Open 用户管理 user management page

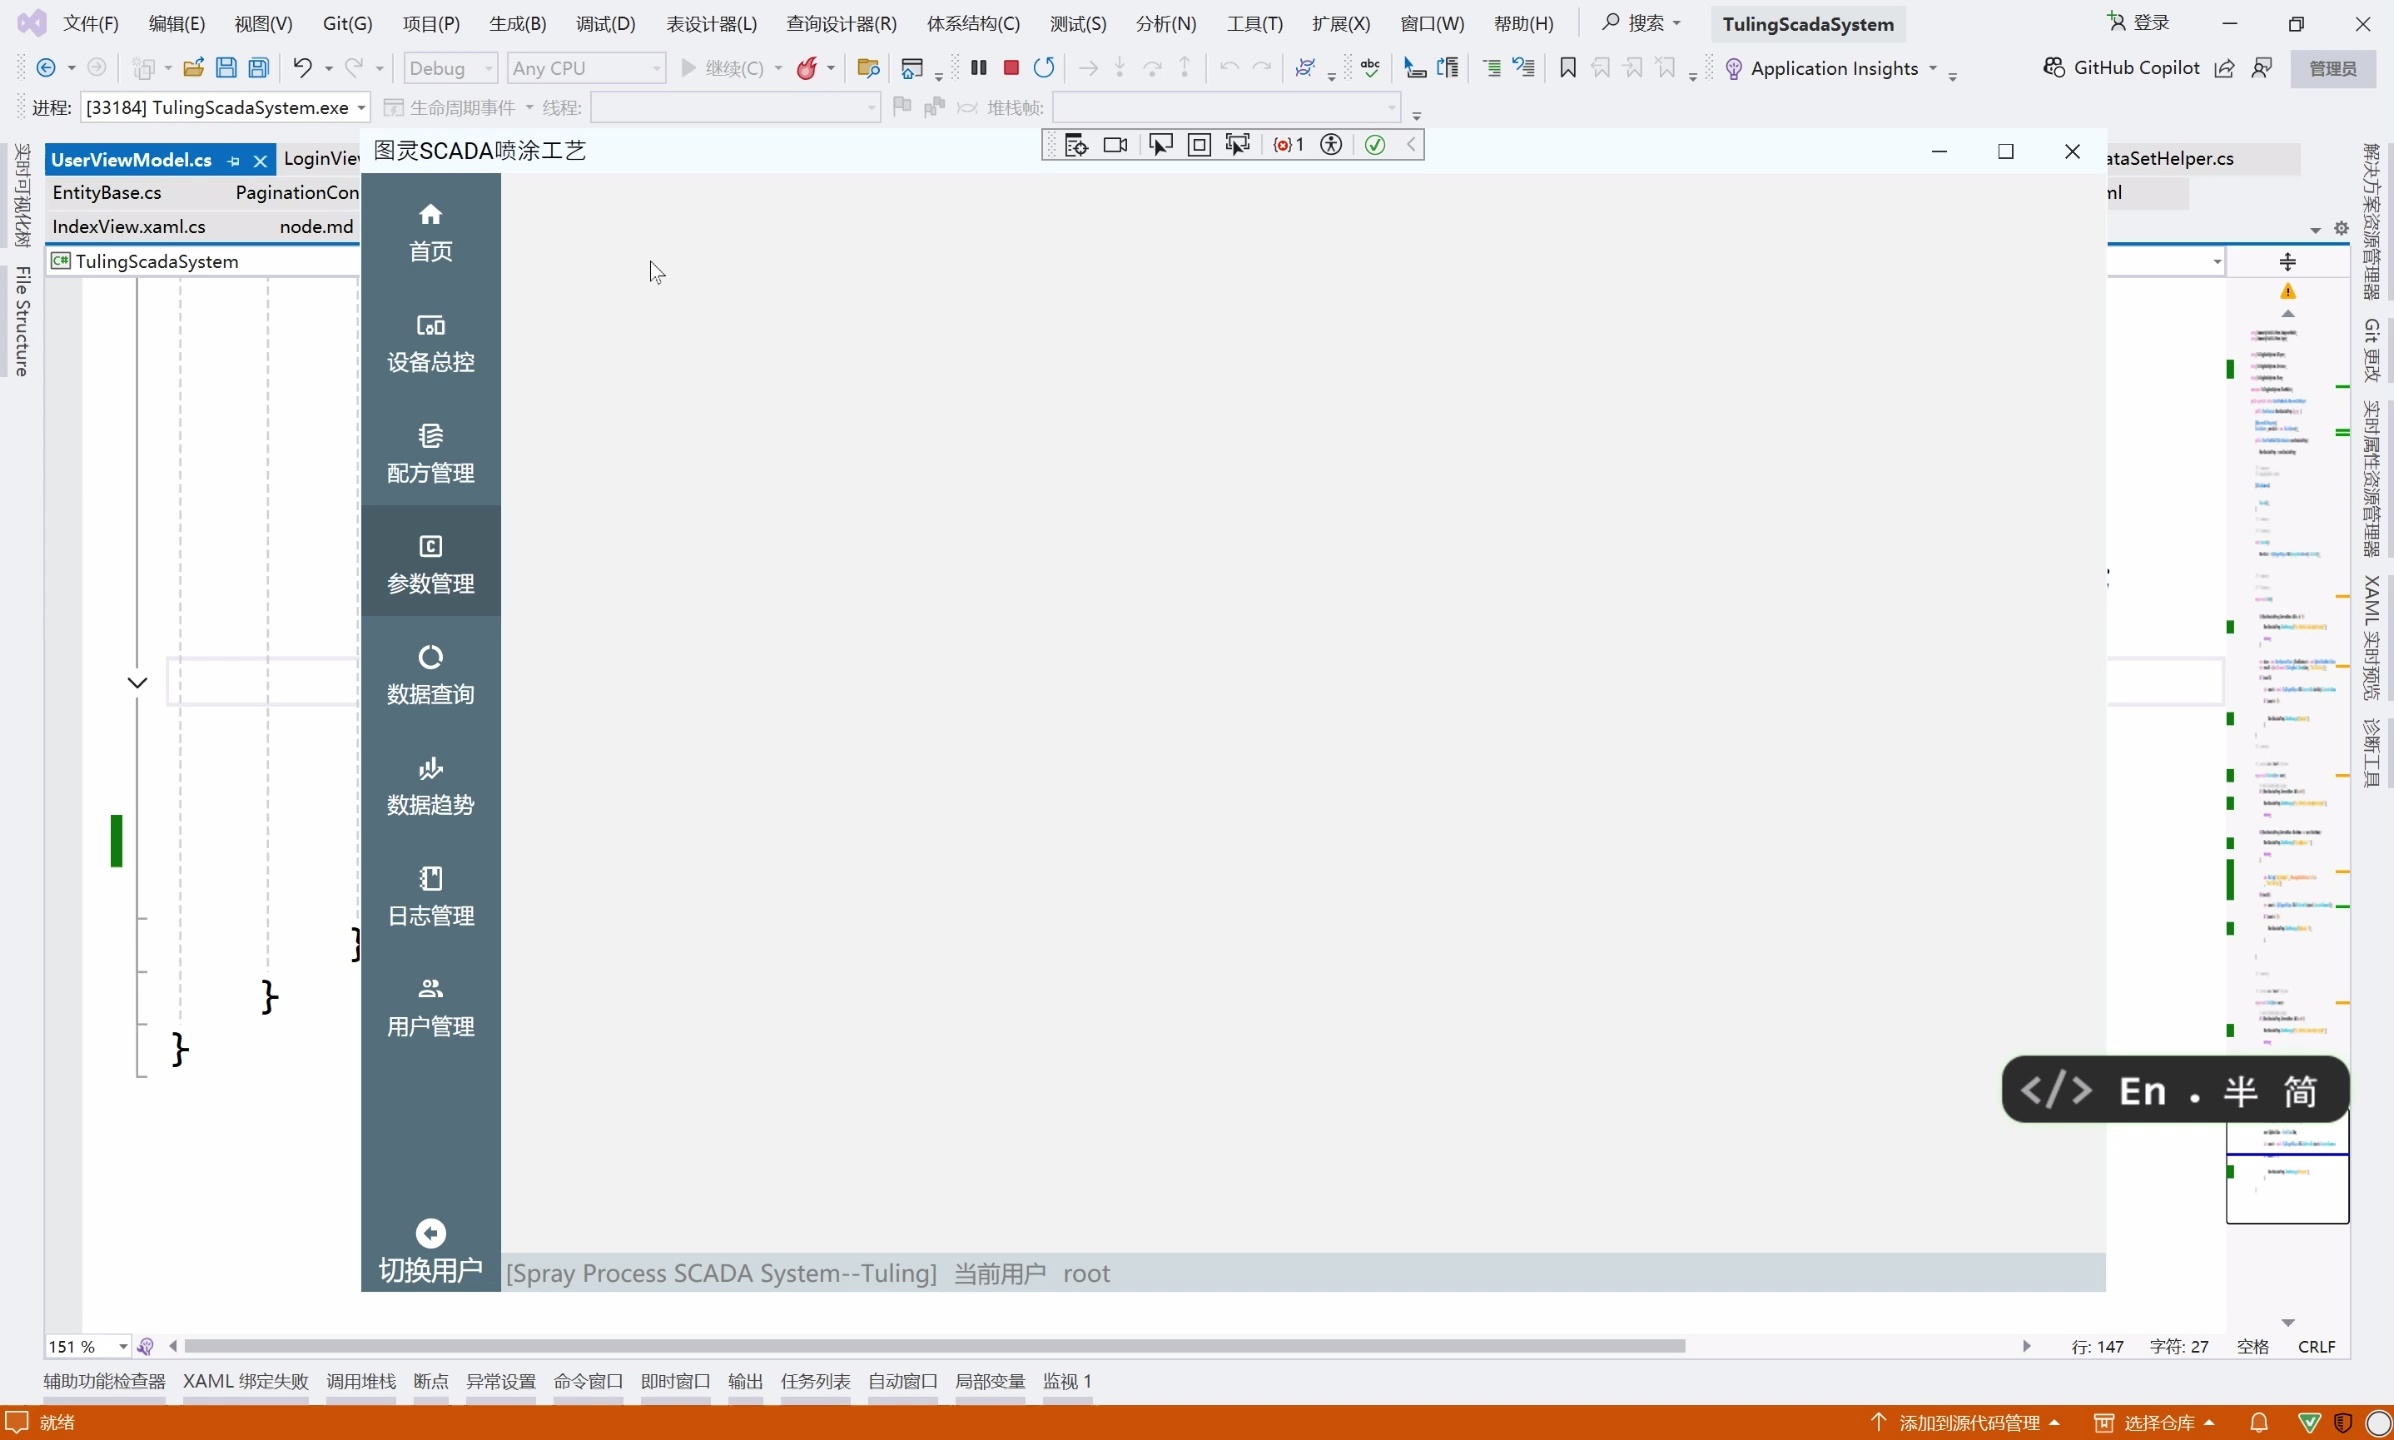point(431,1008)
